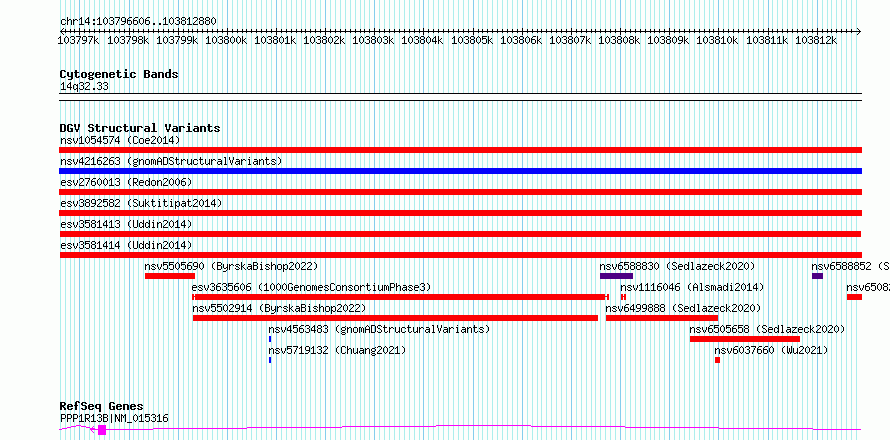
Task: Open the nsv6588830 (Sedlazeck2020) label
Action: click(677, 266)
